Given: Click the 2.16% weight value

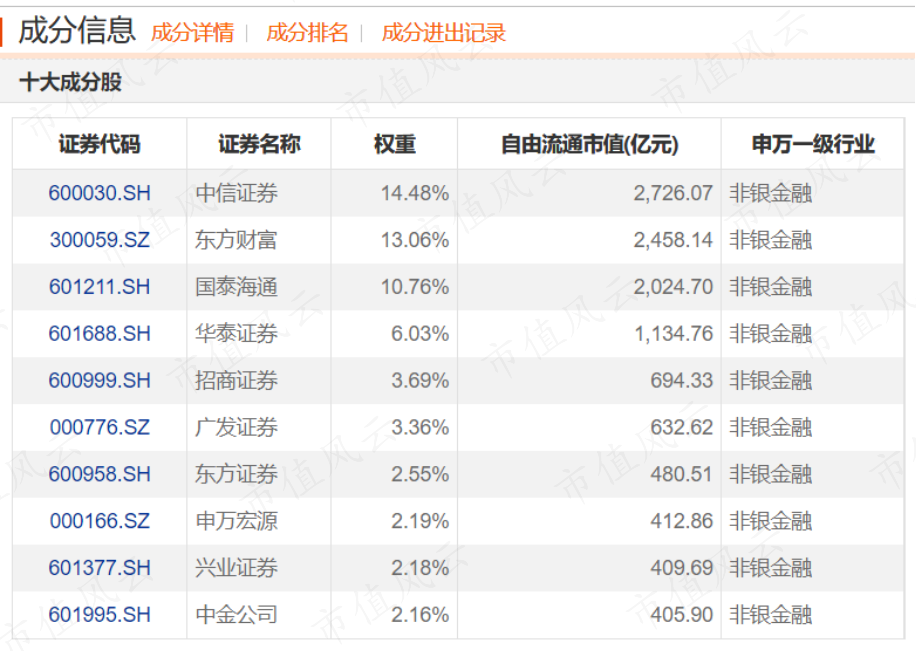Looking at the screenshot, I should point(420,615).
